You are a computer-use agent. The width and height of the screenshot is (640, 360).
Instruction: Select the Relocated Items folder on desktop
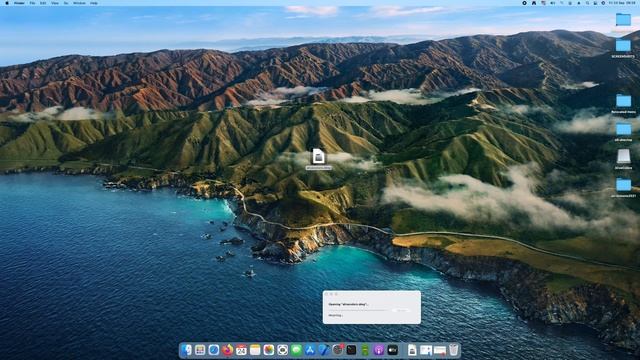[x=623, y=101]
